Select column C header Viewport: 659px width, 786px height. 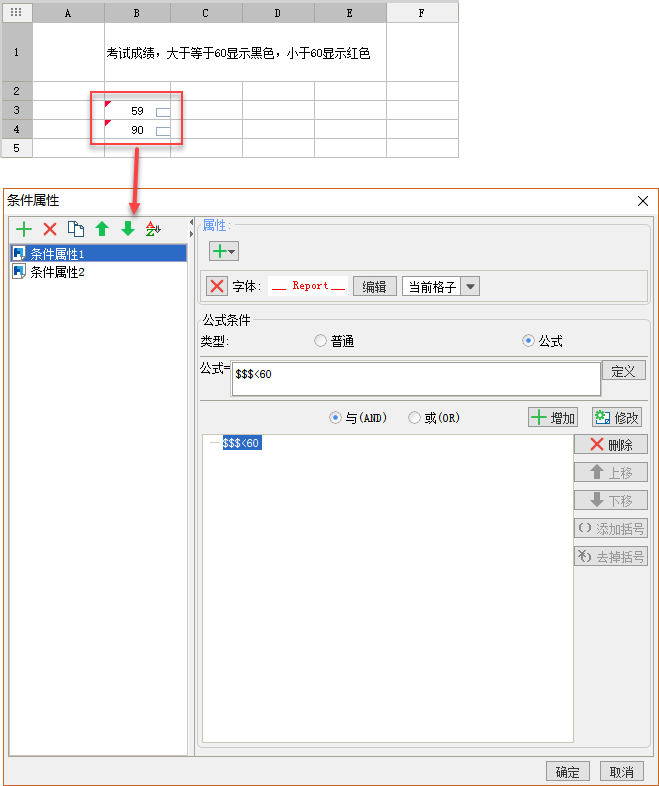[x=206, y=13]
